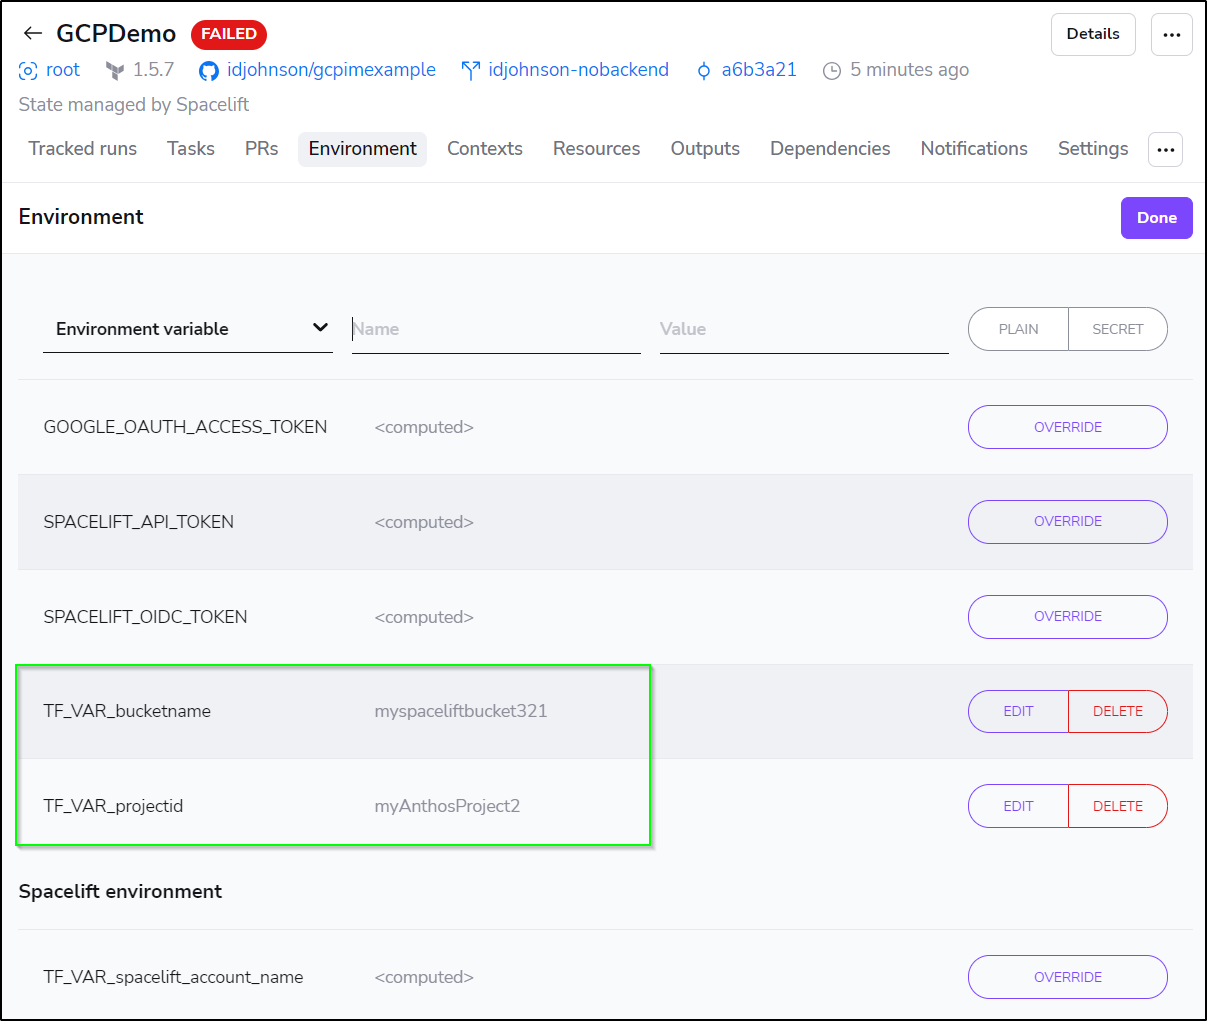
Task: Open the Dependencies tab
Action: tap(830, 149)
